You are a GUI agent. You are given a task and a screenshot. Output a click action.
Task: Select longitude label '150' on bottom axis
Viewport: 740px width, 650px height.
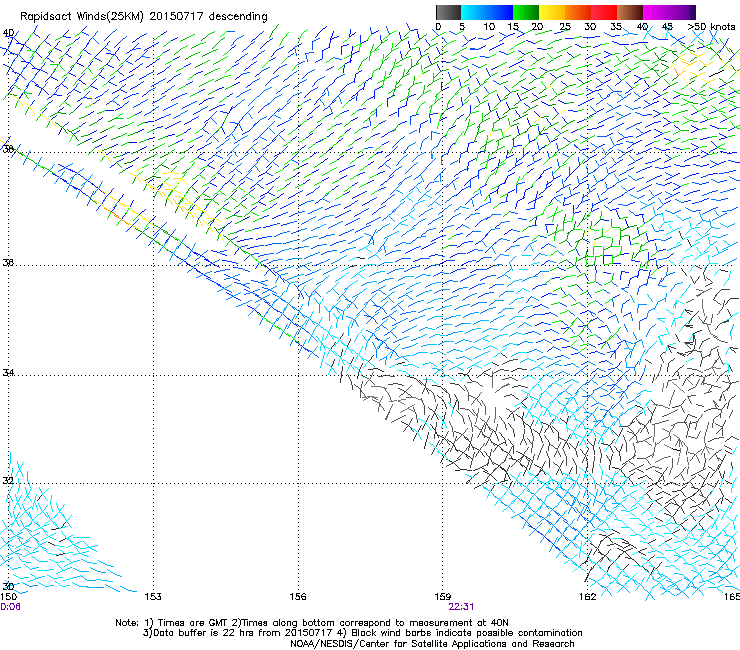[x=8, y=597]
